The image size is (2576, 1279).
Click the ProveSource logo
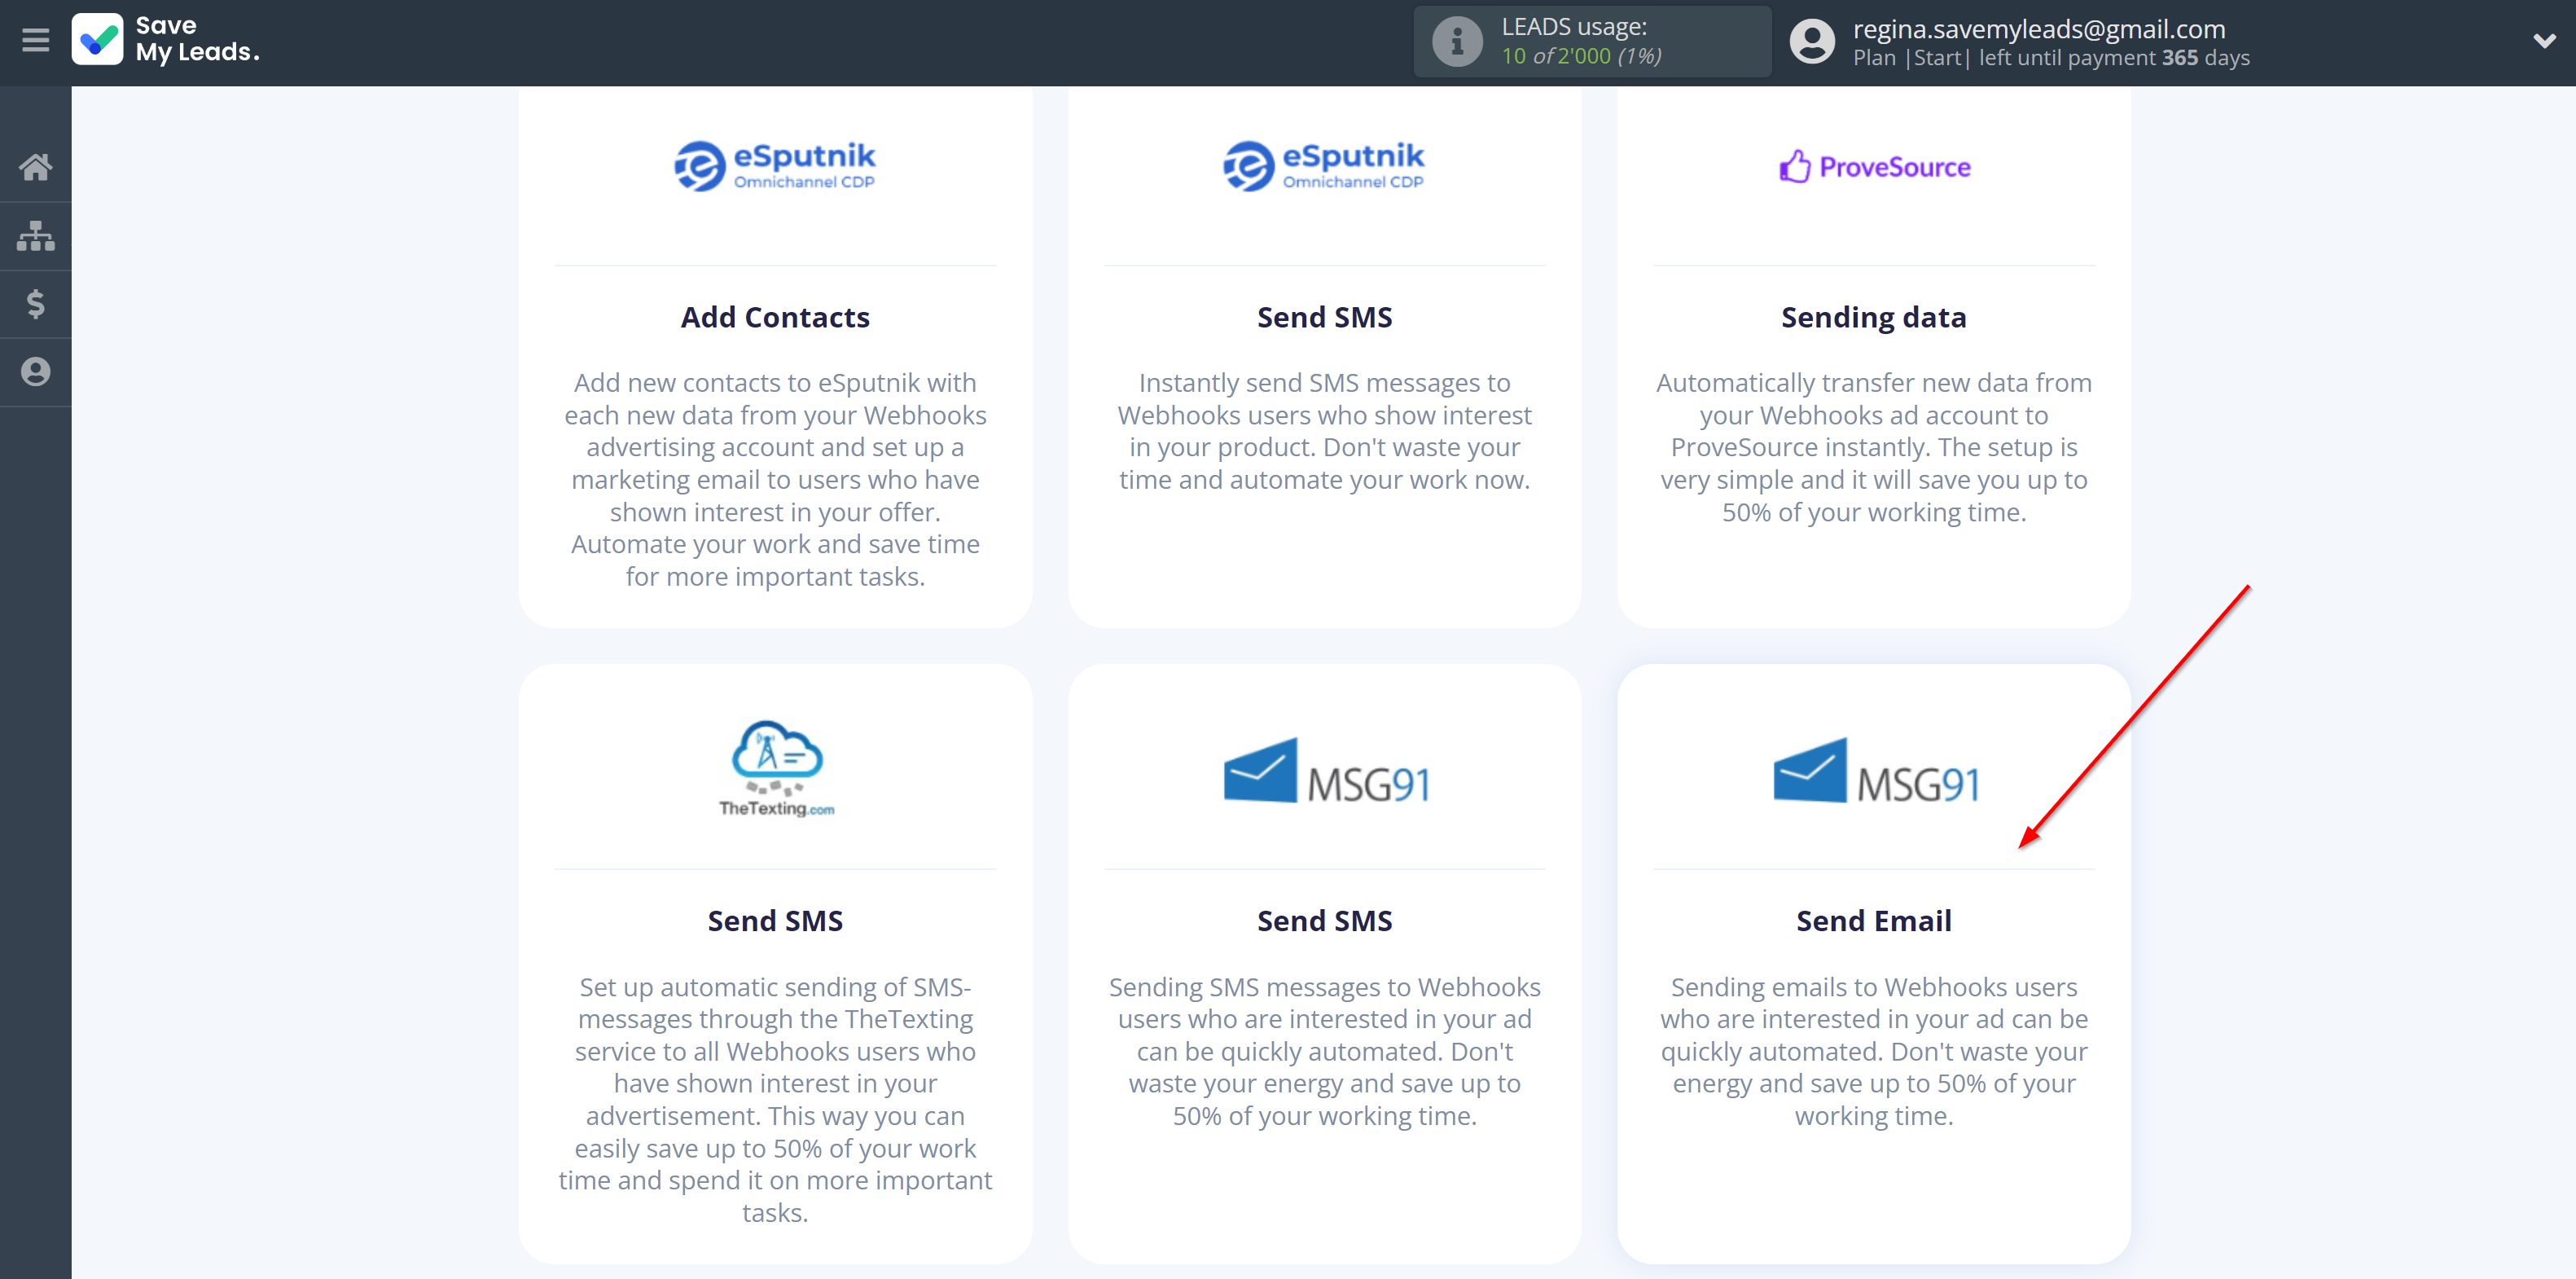coord(1874,167)
